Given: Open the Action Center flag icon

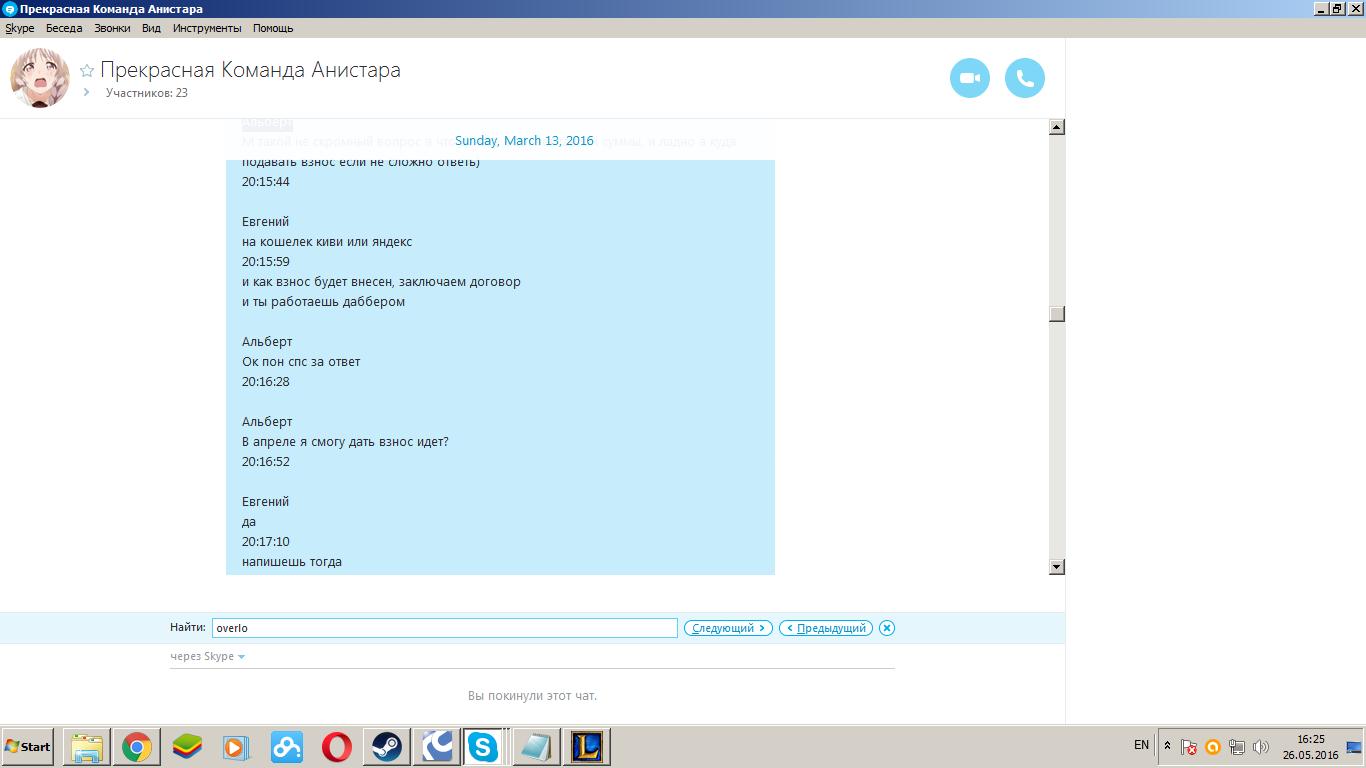Looking at the screenshot, I should click(1189, 747).
